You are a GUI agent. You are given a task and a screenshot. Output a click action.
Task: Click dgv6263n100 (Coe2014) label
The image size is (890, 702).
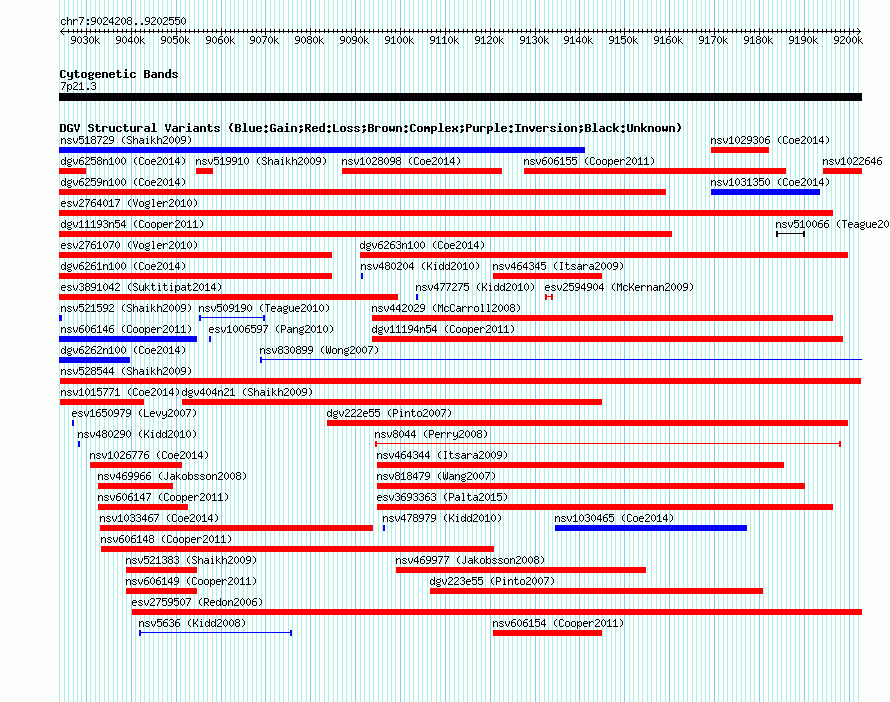422,245
